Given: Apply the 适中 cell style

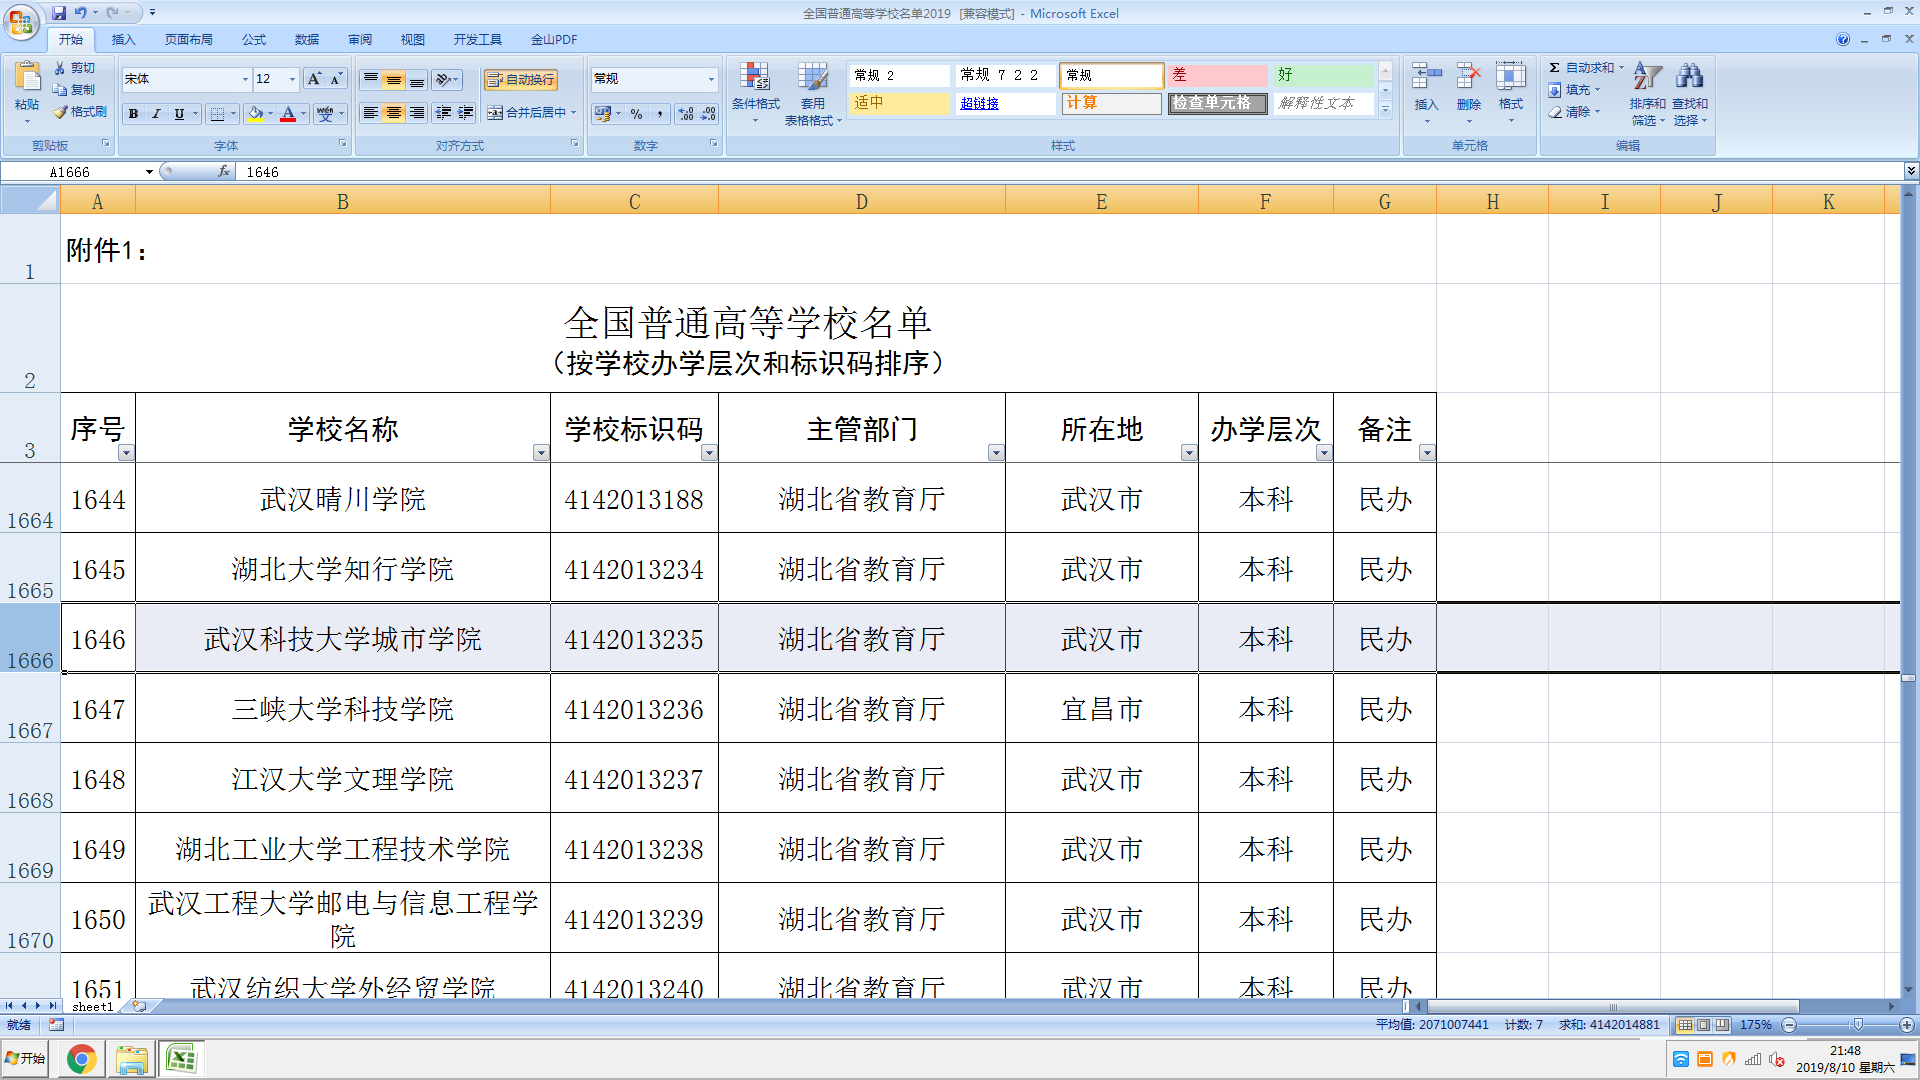Looking at the screenshot, I should tap(899, 103).
